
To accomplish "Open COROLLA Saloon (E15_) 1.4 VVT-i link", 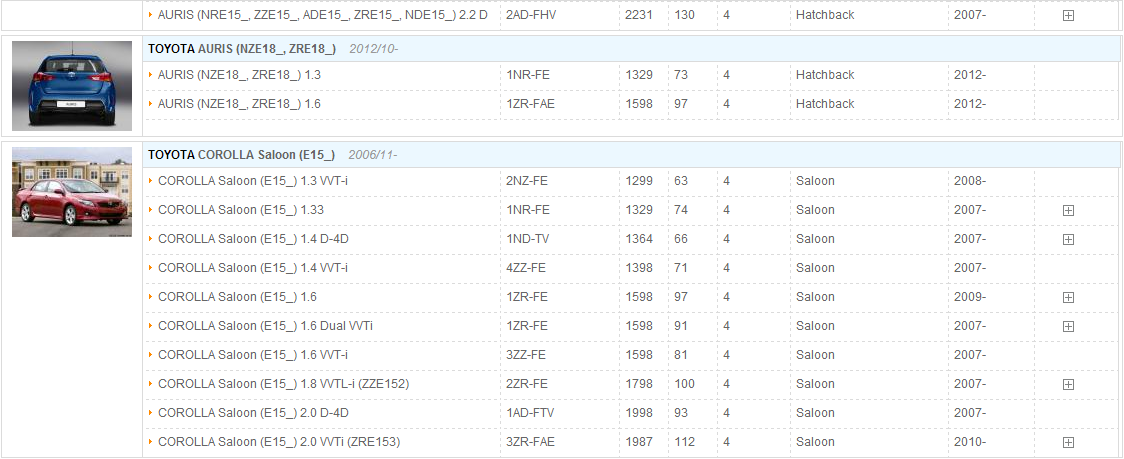I will coord(253,268).
